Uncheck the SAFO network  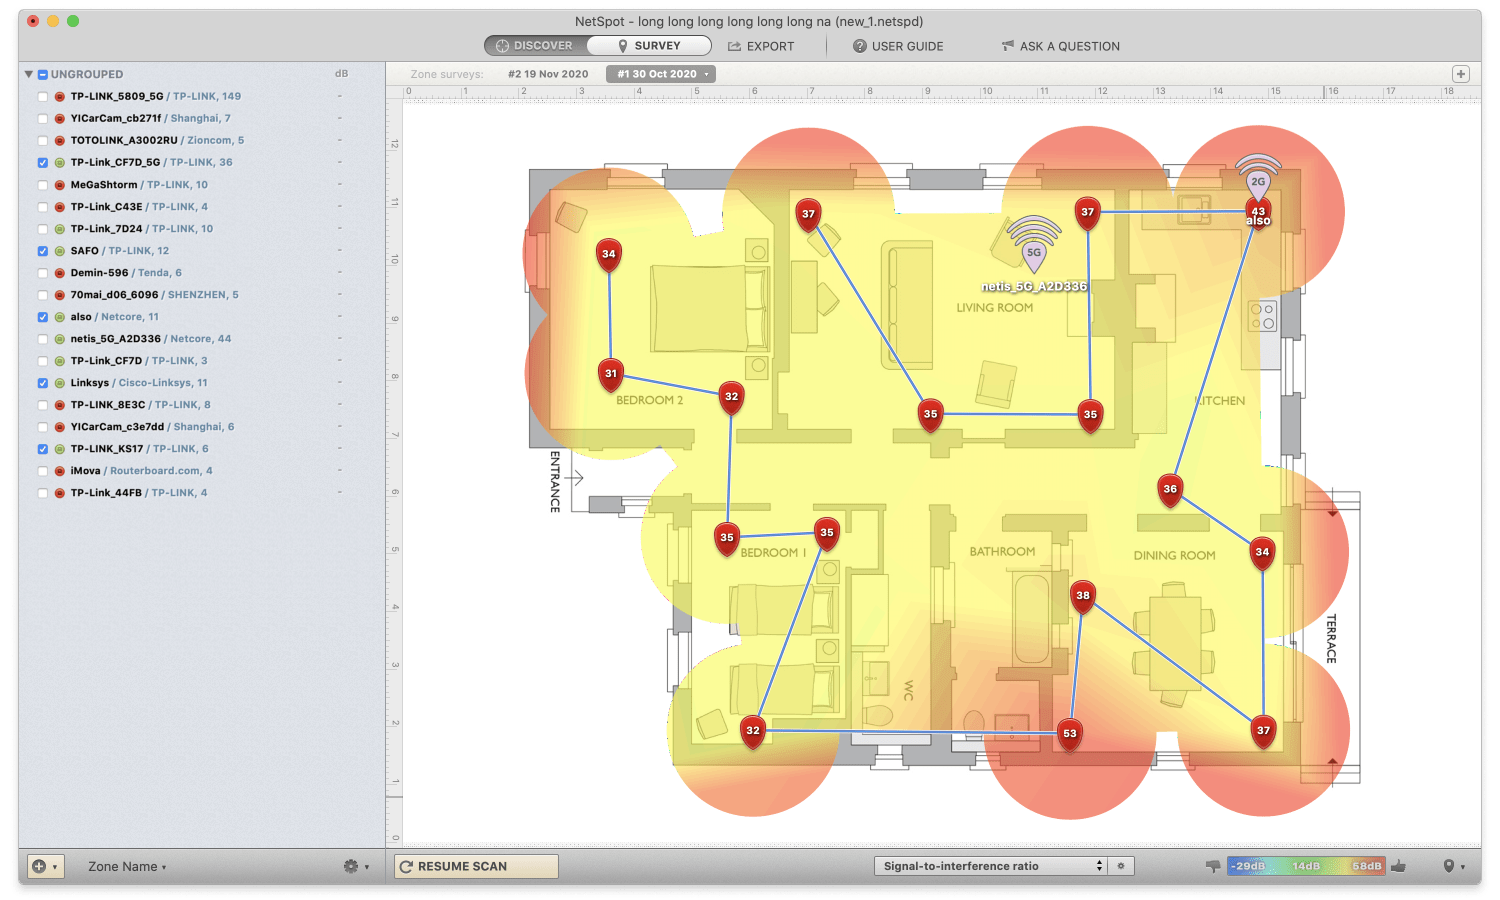(x=43, y=251)
